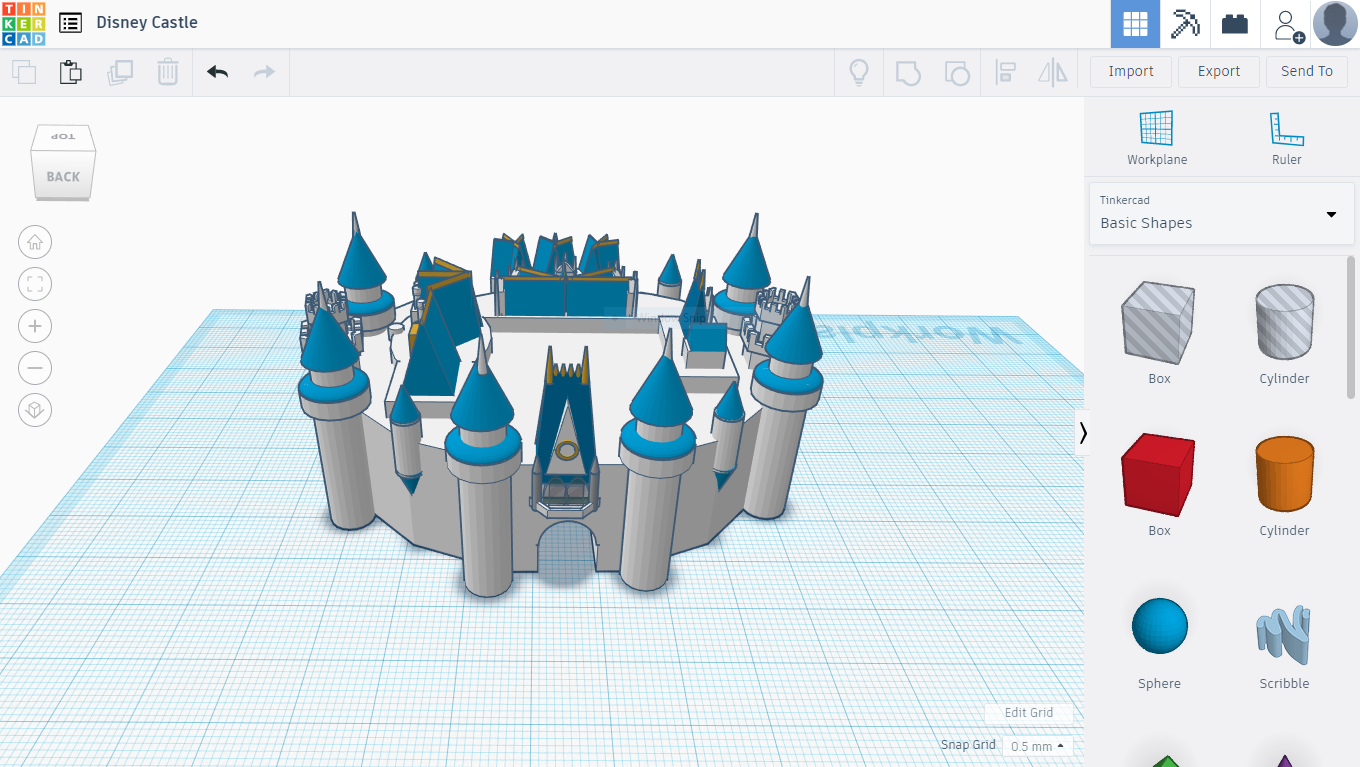Click the Tinkercad logo
Image resolution: width=1360 pixels, height=767 pixels.
[x=23, y=23]
